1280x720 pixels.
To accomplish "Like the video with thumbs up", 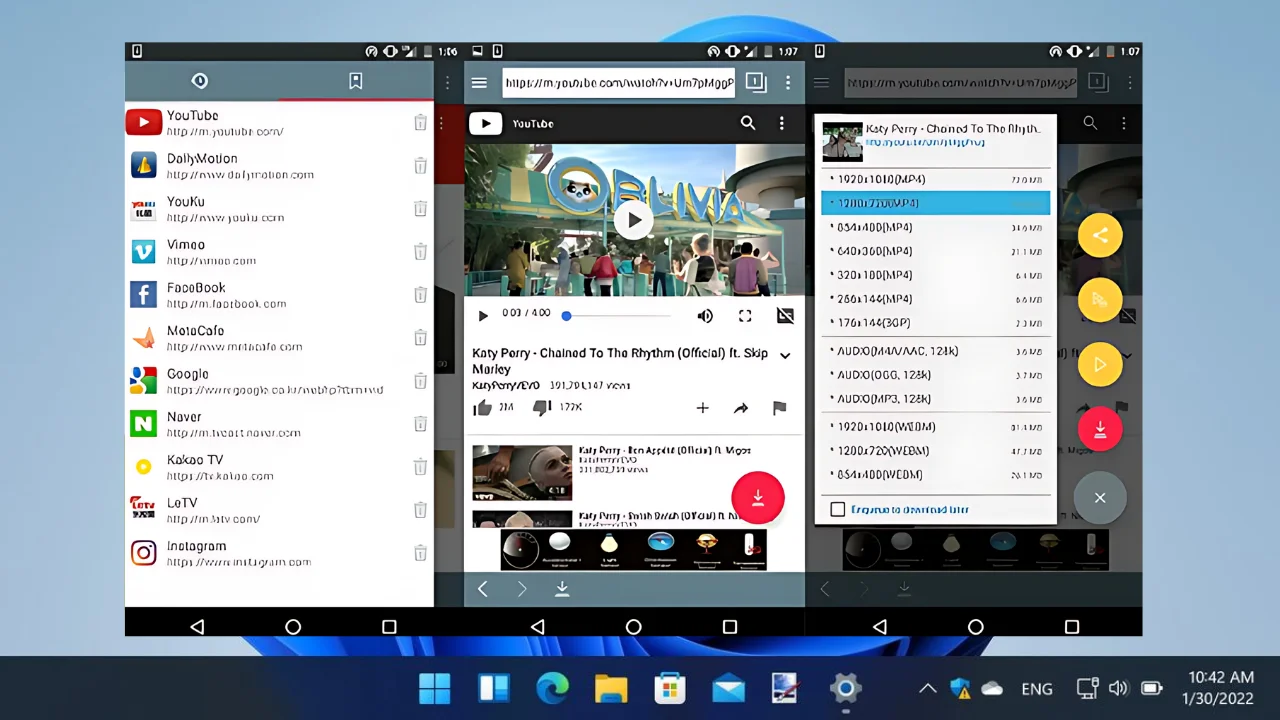I will pyautogui.click(x=483, y=408).
